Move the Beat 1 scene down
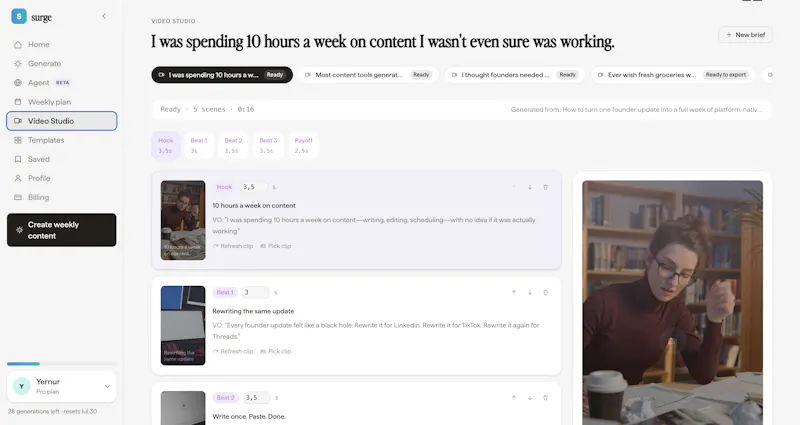Image resolution: width=800 pixels, height=425 pixels. [x=530, y=292]
